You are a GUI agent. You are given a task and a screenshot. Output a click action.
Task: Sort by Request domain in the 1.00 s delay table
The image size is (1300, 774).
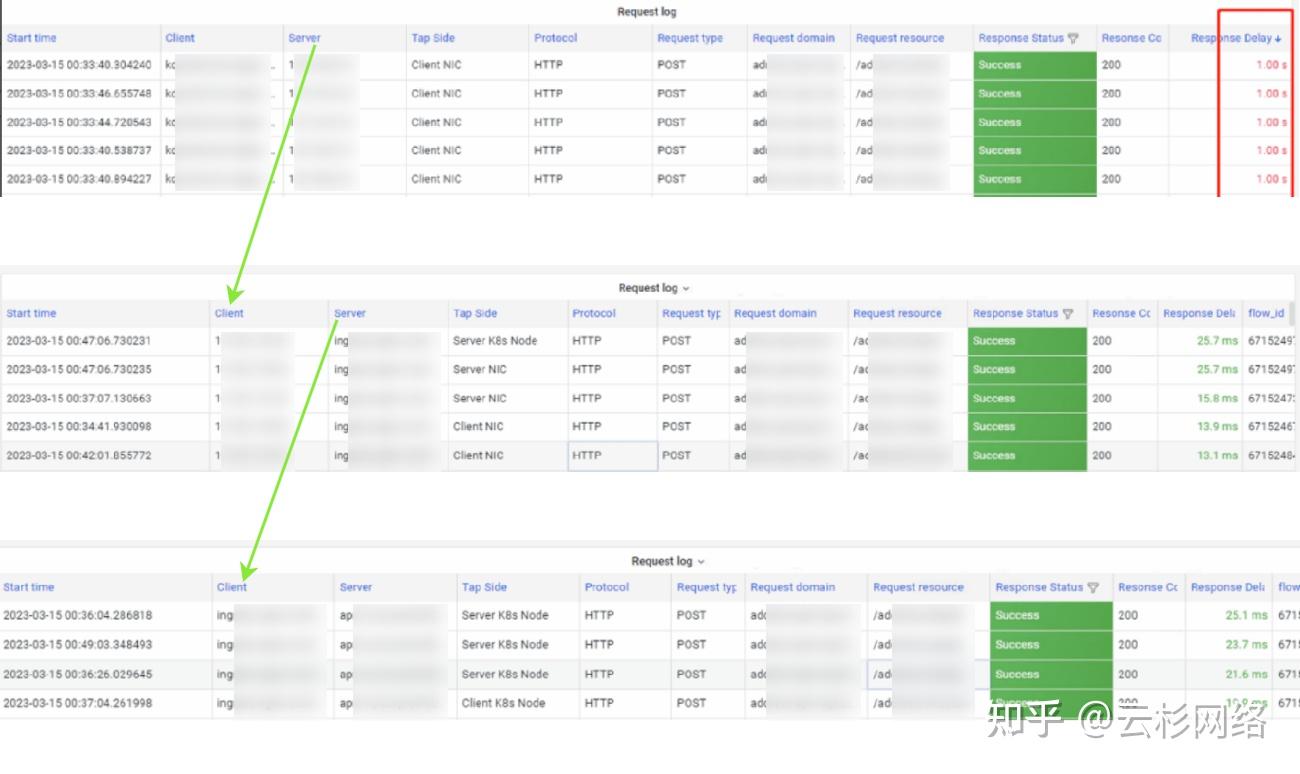[794, 38]
